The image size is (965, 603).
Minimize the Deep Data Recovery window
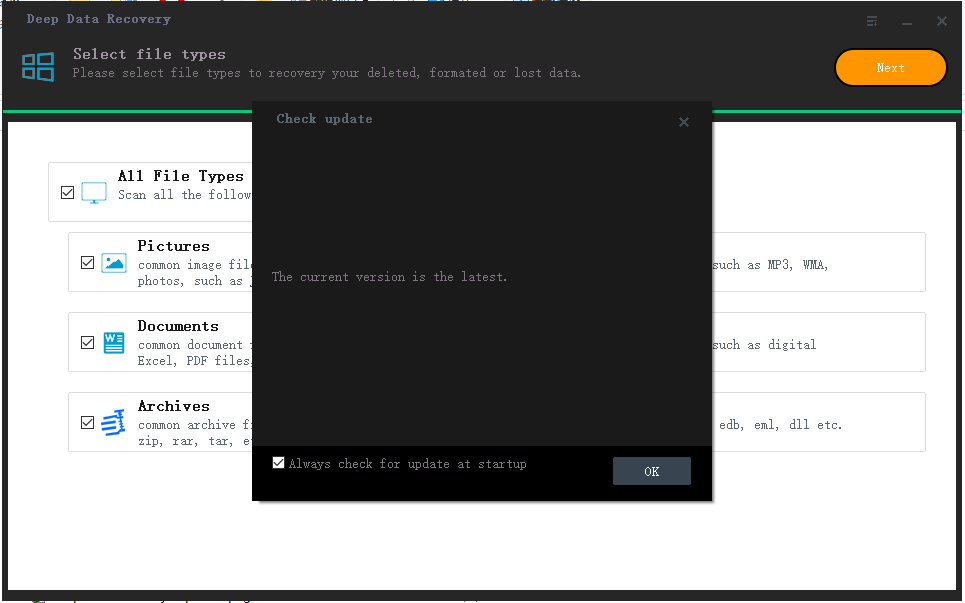click(907, 22)
